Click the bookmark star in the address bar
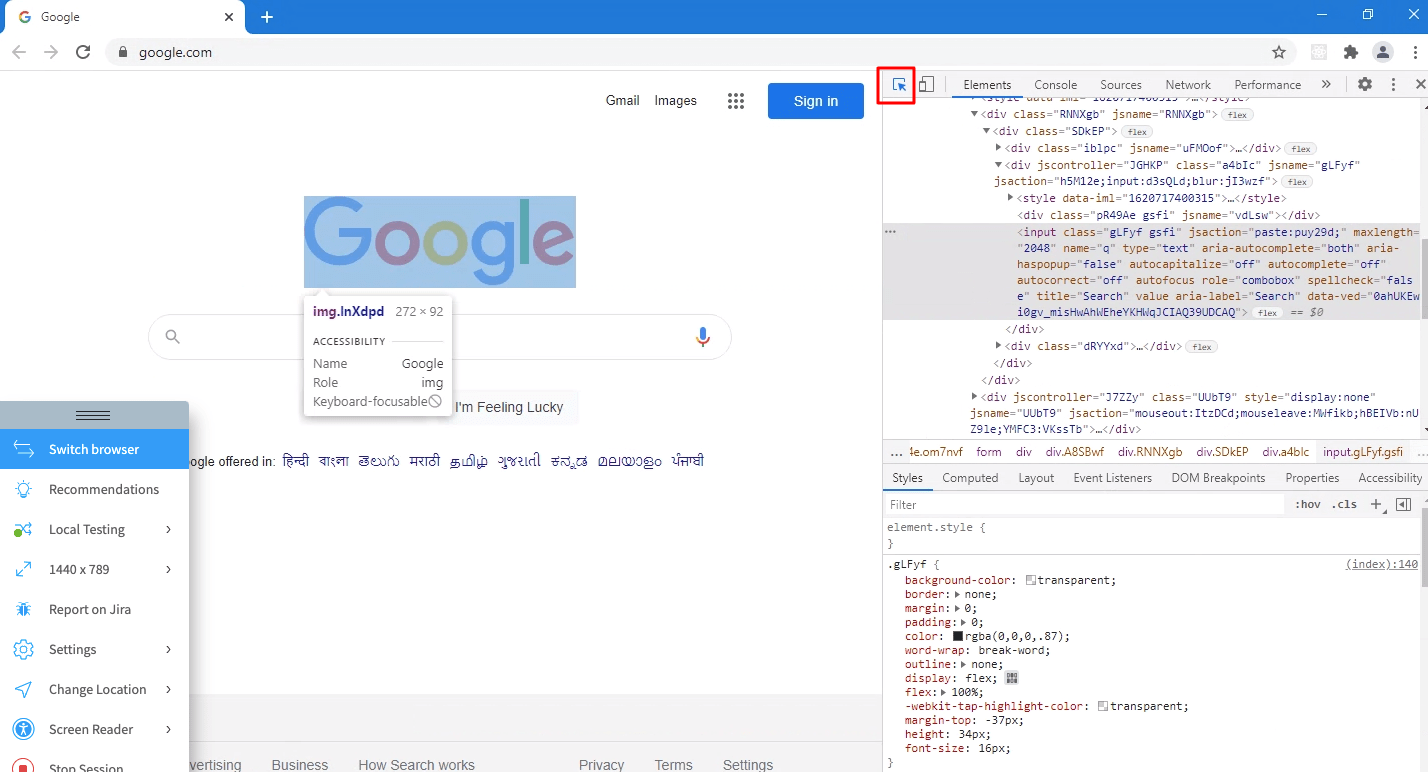This screenshot has width=1428, height=772. 1279,50
